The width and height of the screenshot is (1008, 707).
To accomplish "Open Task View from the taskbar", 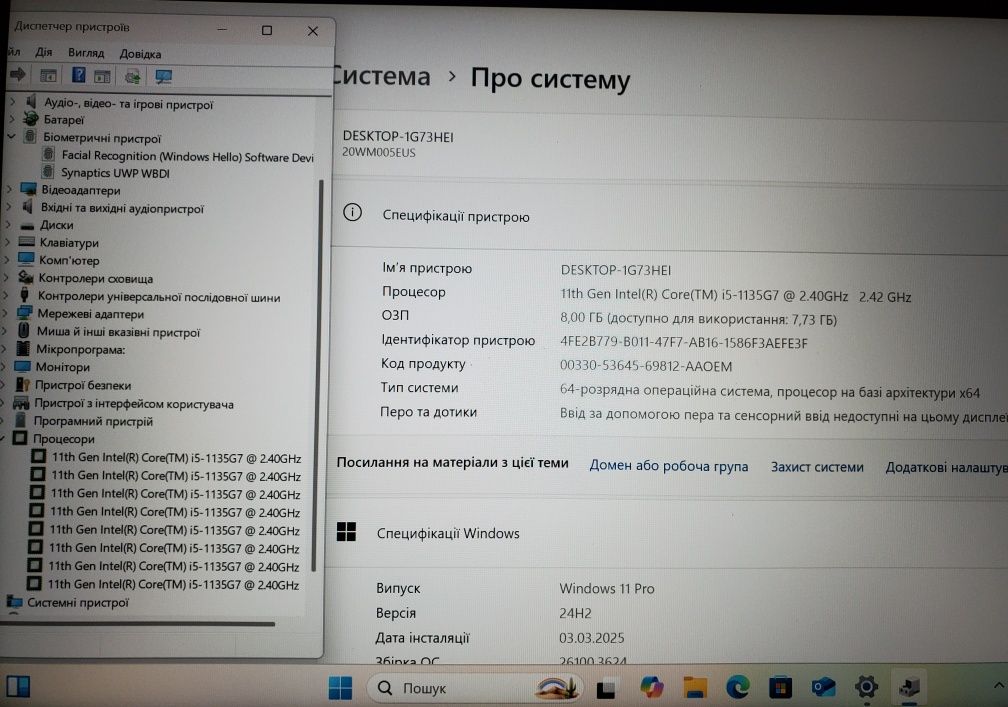I will [605, 688].
